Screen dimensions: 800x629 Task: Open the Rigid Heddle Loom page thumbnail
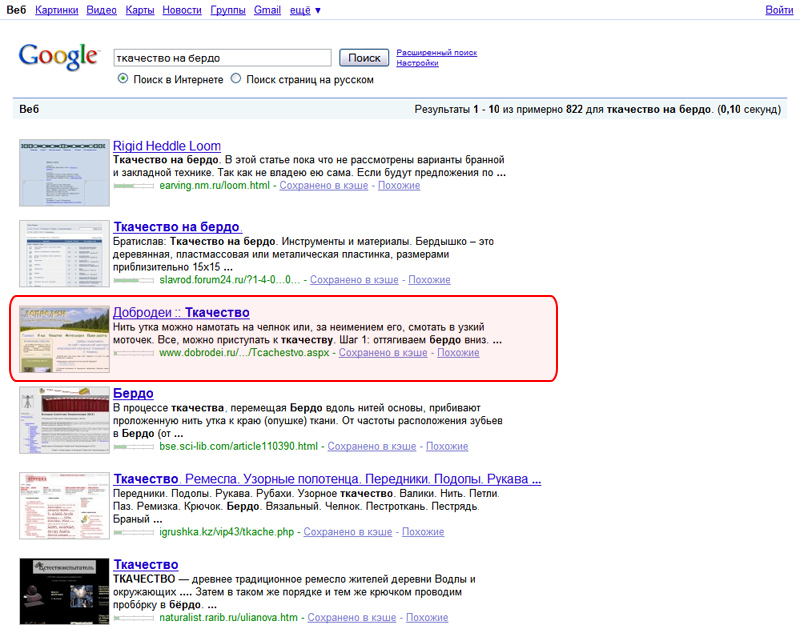point(64,172)
